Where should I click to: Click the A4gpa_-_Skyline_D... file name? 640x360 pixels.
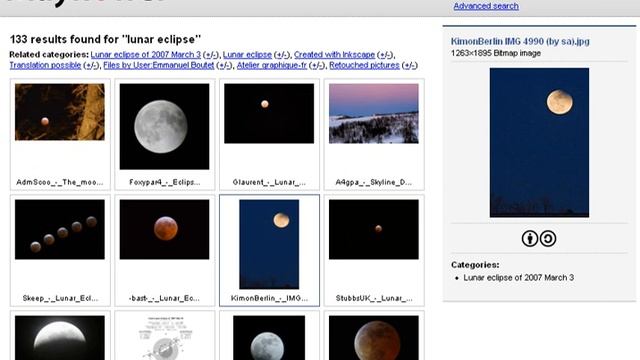point(374,182)
